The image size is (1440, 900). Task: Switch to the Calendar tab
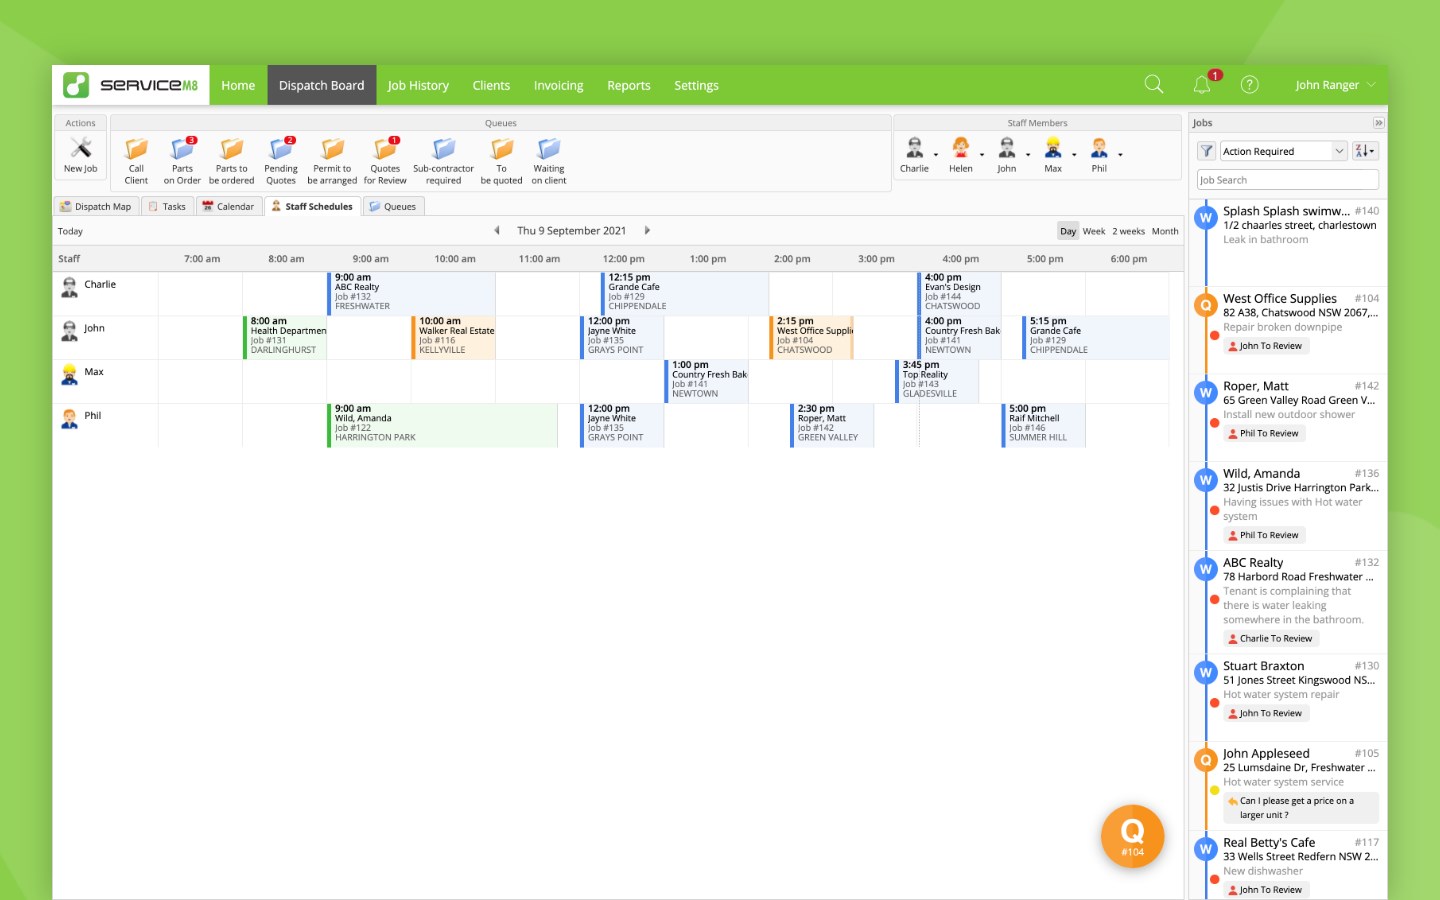coord(228,206)
